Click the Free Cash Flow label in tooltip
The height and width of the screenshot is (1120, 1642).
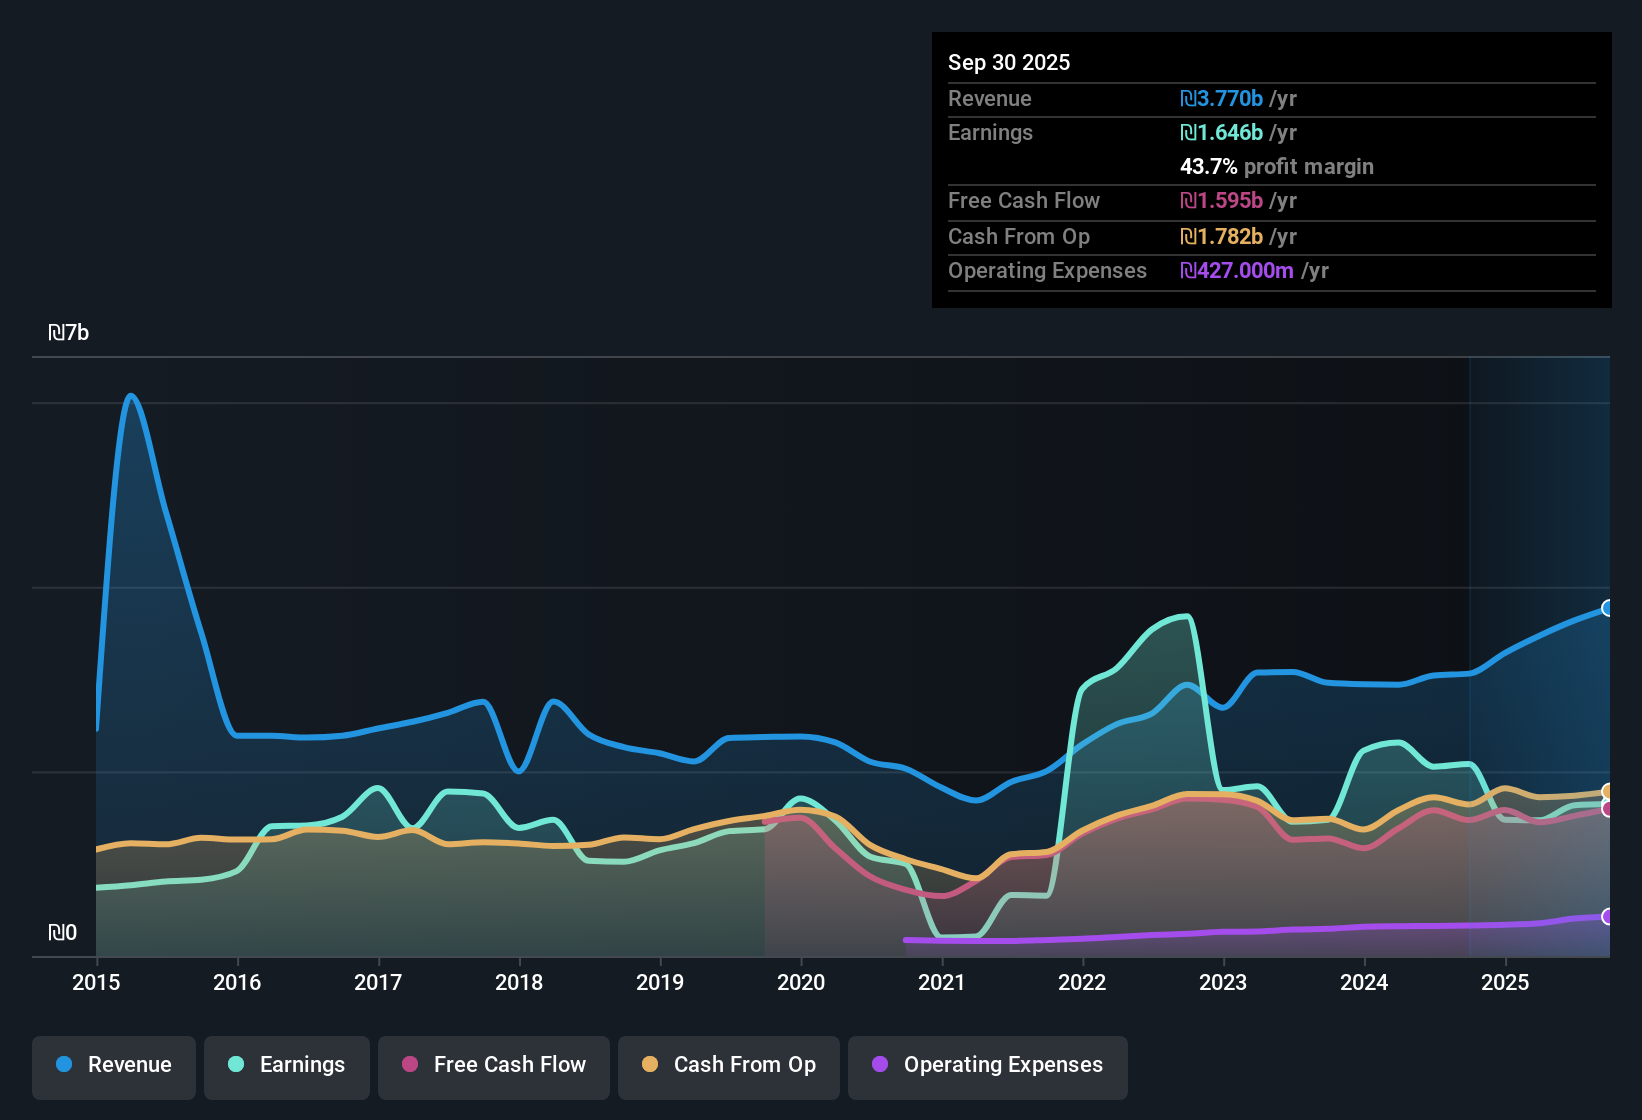click(x=1024, y=201)
